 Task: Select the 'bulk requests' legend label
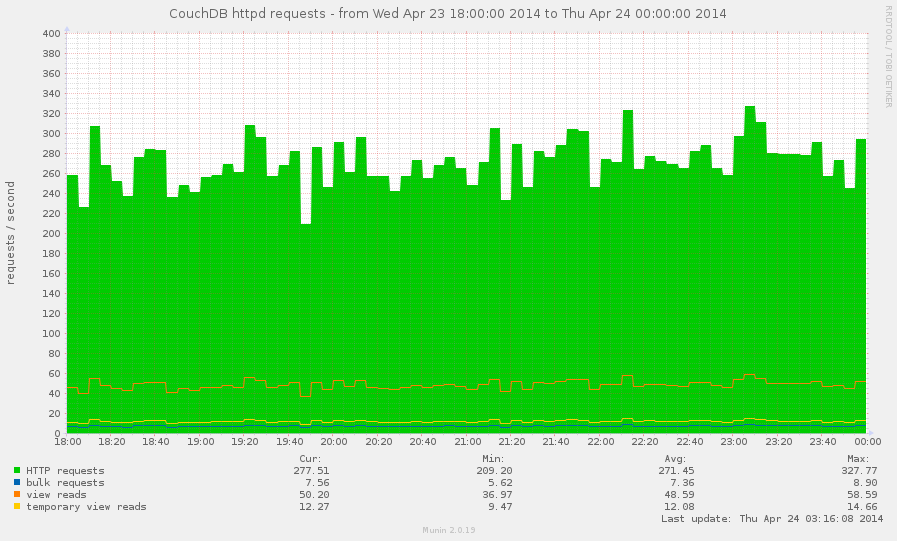pos(65,483)
